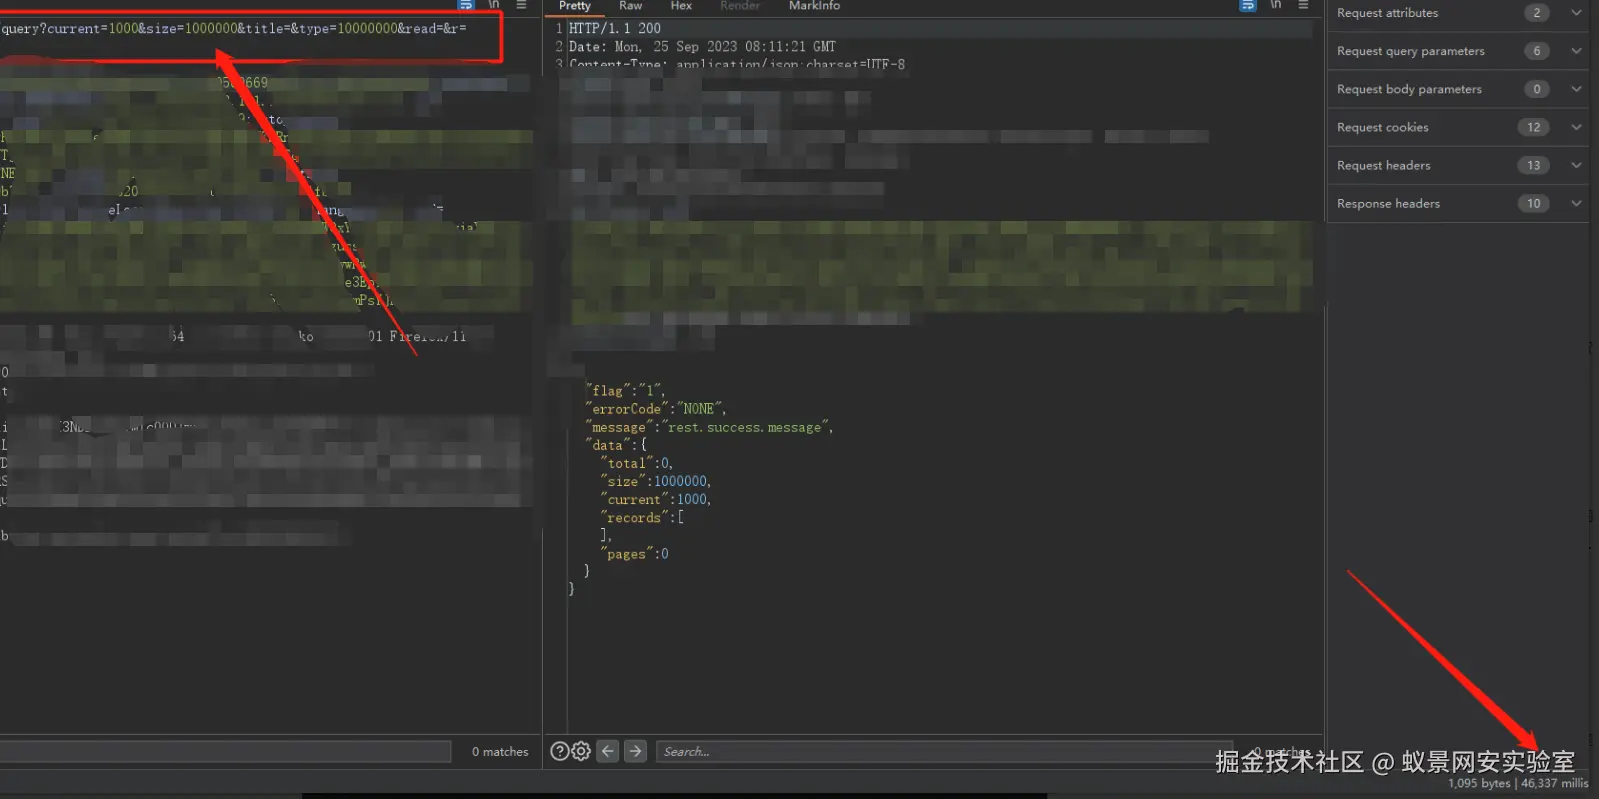Expand Request body parameters chevron
The width and height of the screenshot is (1599, 799).
pyautogui.click(x=1576, y=89)
